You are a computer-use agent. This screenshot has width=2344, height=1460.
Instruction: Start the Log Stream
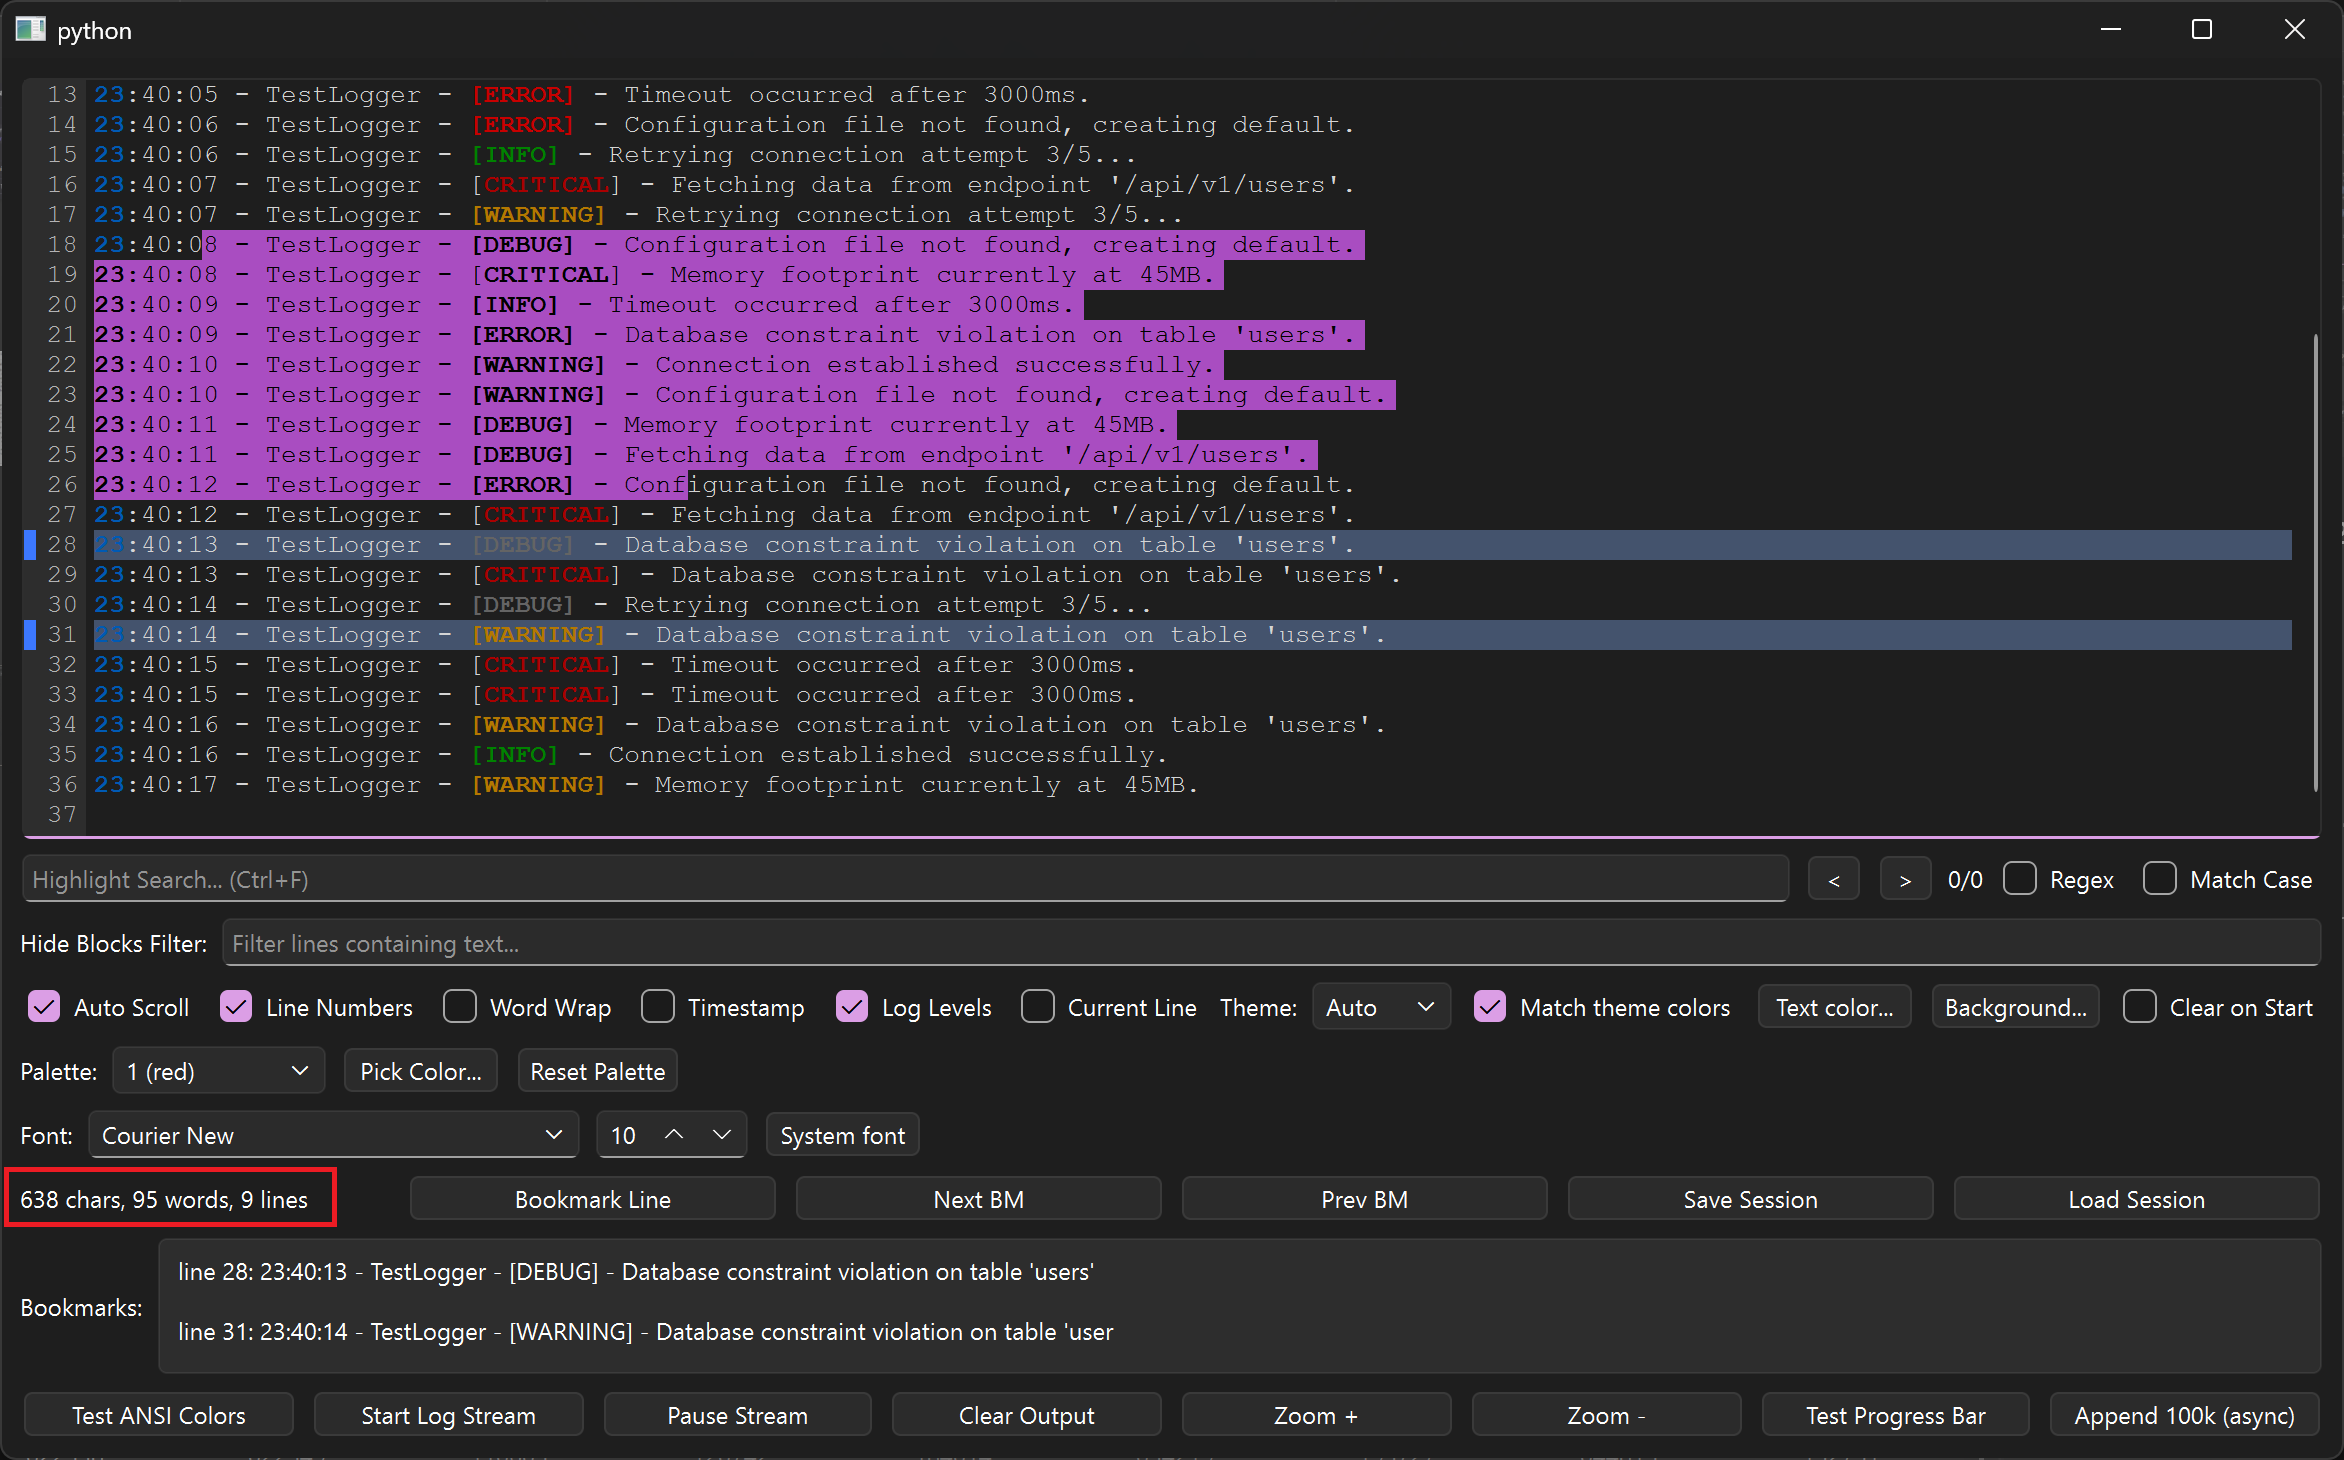[448, 1415]
